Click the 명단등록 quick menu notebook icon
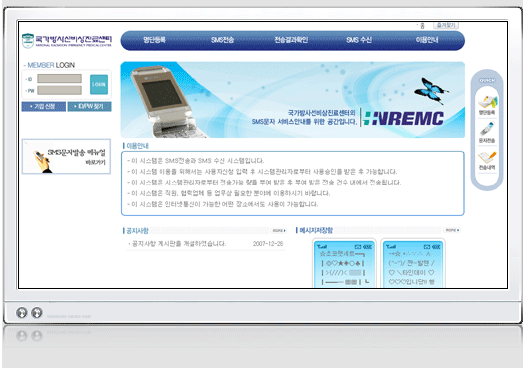The width and height of the screenshot is (523, 368). (x=487, y=102)
